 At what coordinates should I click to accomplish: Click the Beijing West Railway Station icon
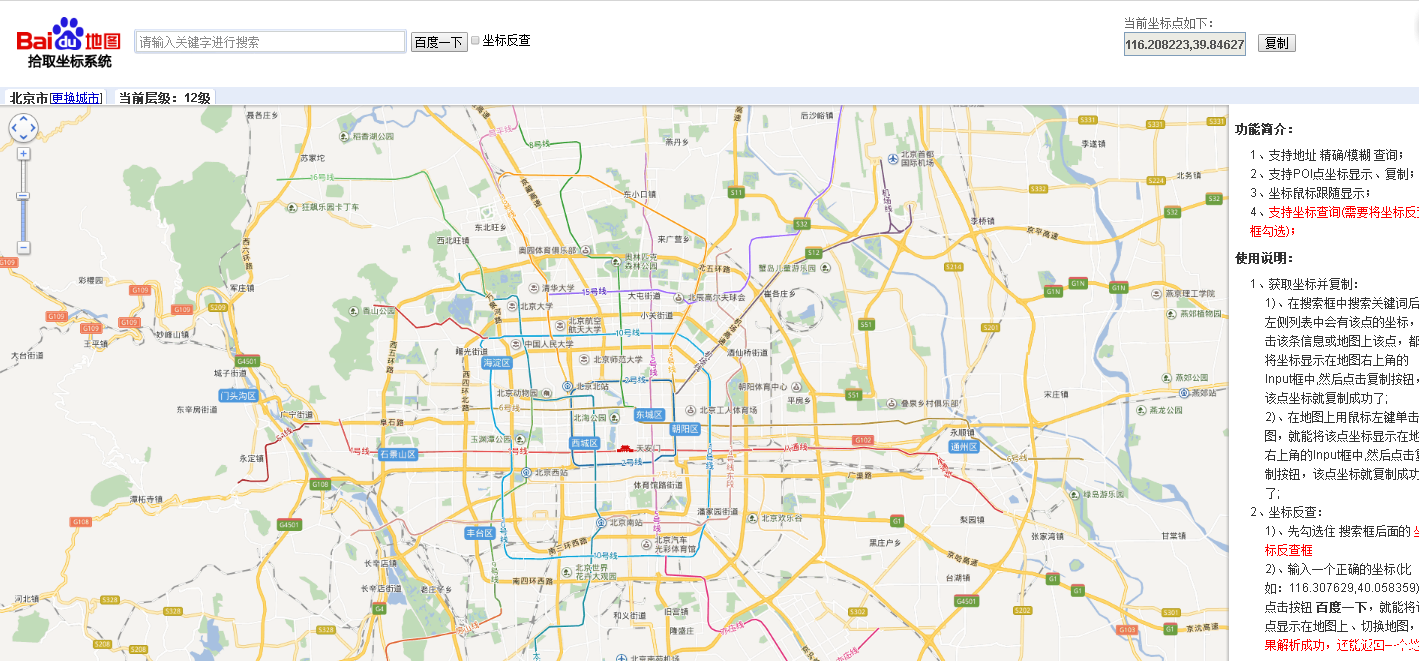click(526, 473)
